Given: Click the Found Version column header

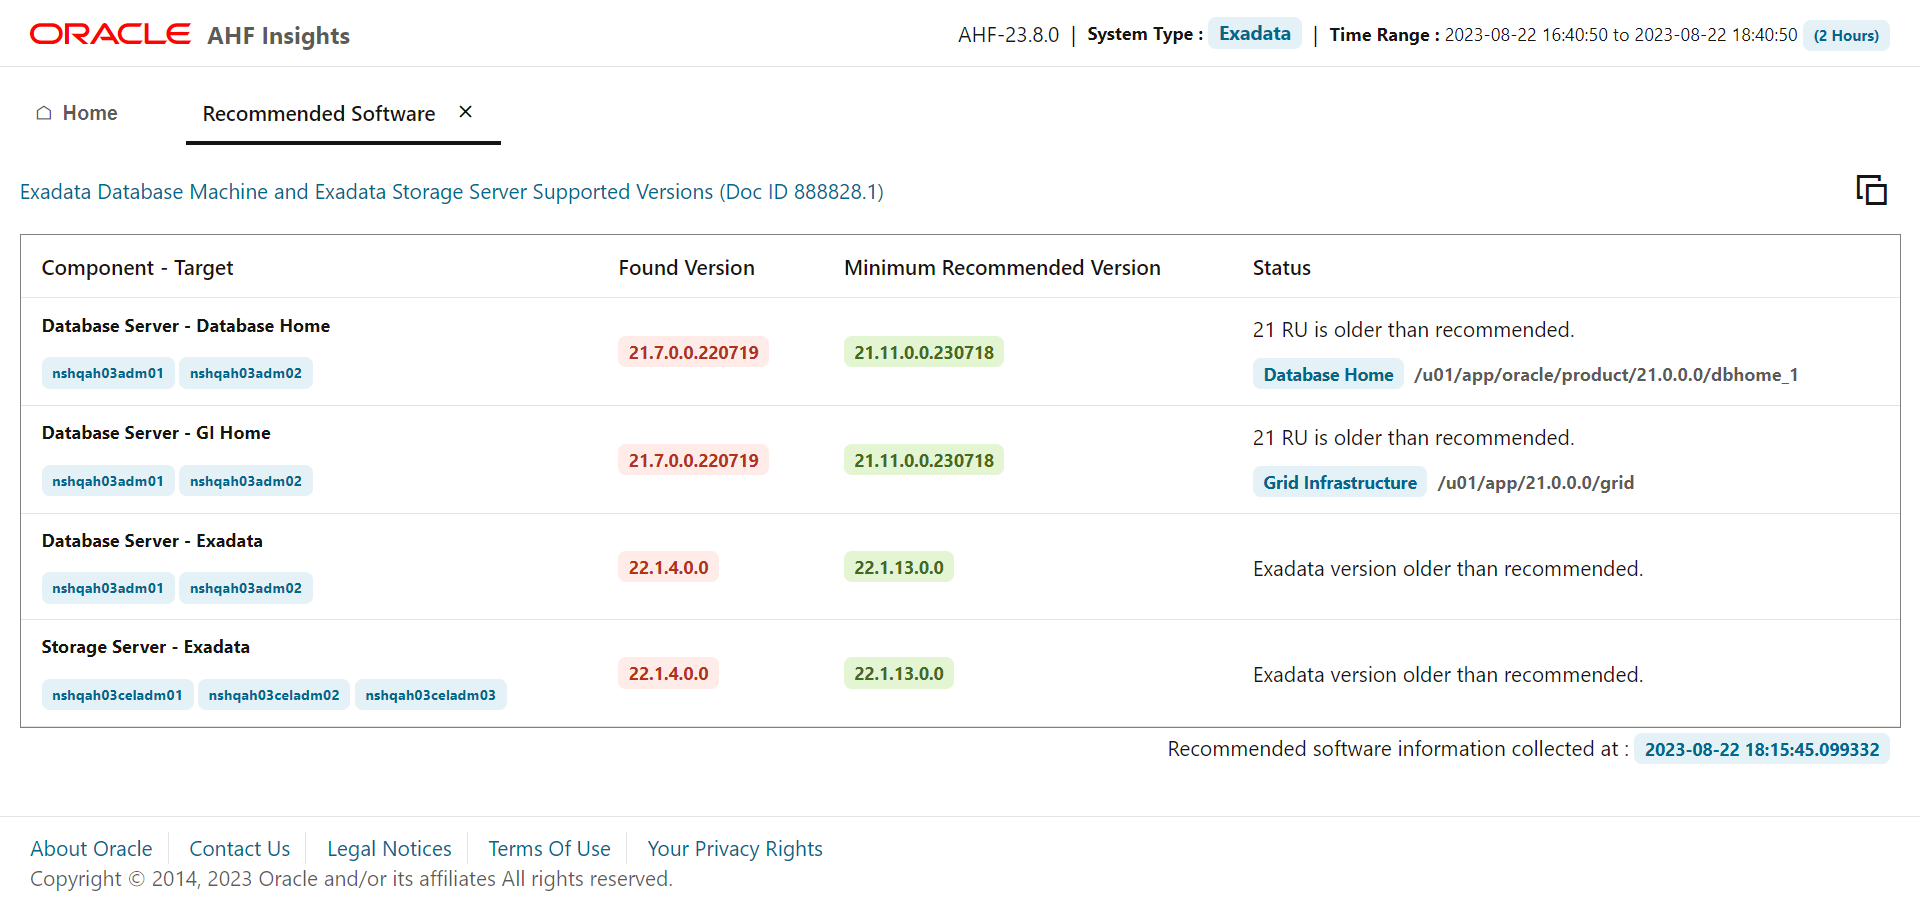Looking at the screenshot, I should coord(686,268).
